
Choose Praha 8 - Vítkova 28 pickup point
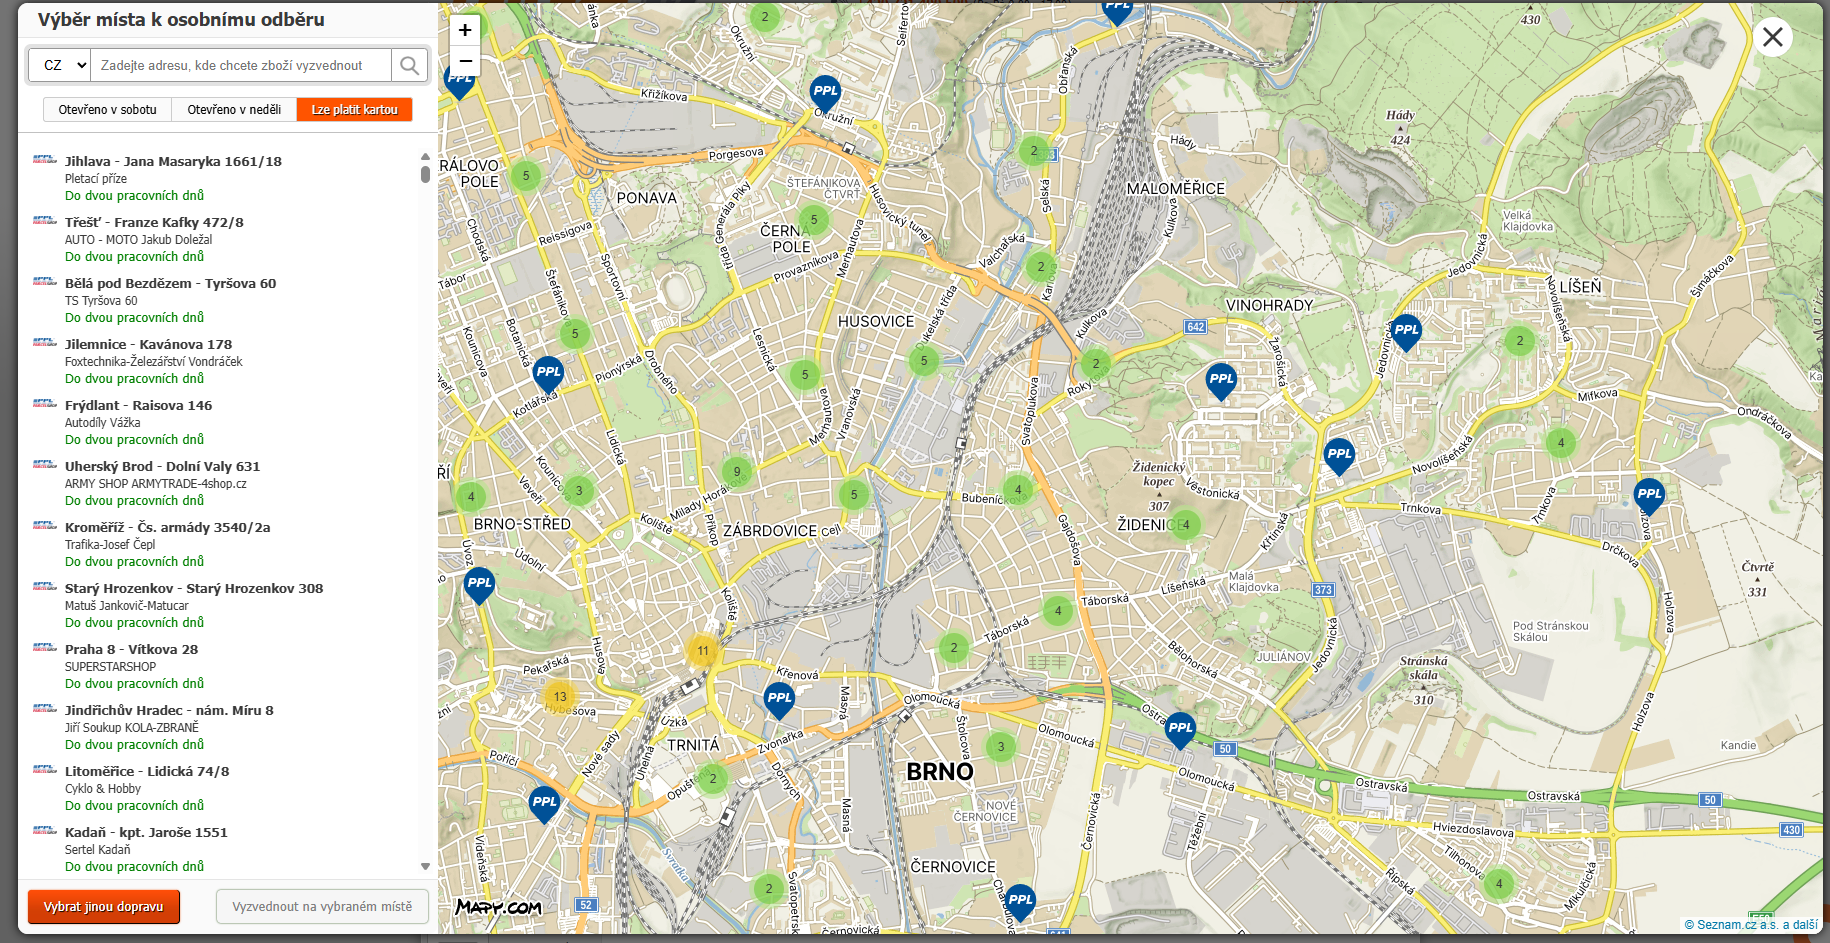click(x=131, y=650)
